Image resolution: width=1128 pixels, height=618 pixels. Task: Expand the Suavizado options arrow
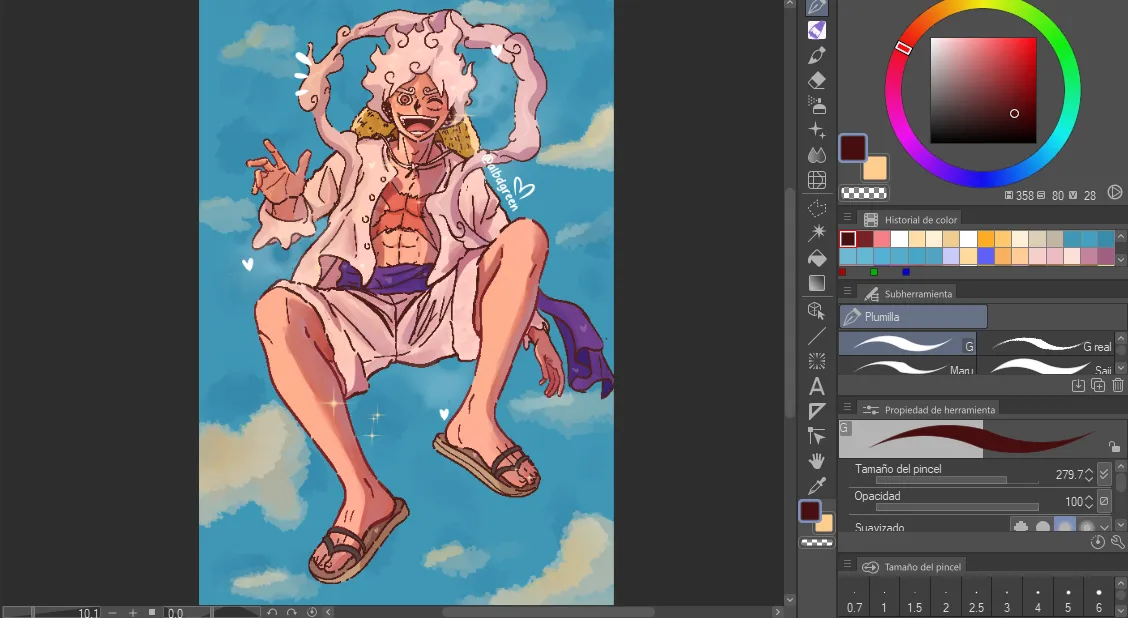click(1104, 527)
